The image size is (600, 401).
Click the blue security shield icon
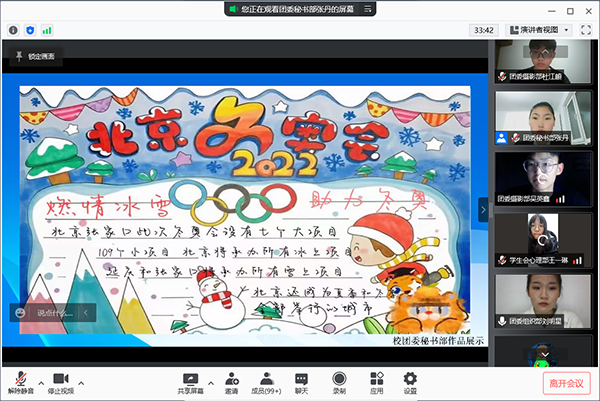pyautogui.click(x=30, y=30)
